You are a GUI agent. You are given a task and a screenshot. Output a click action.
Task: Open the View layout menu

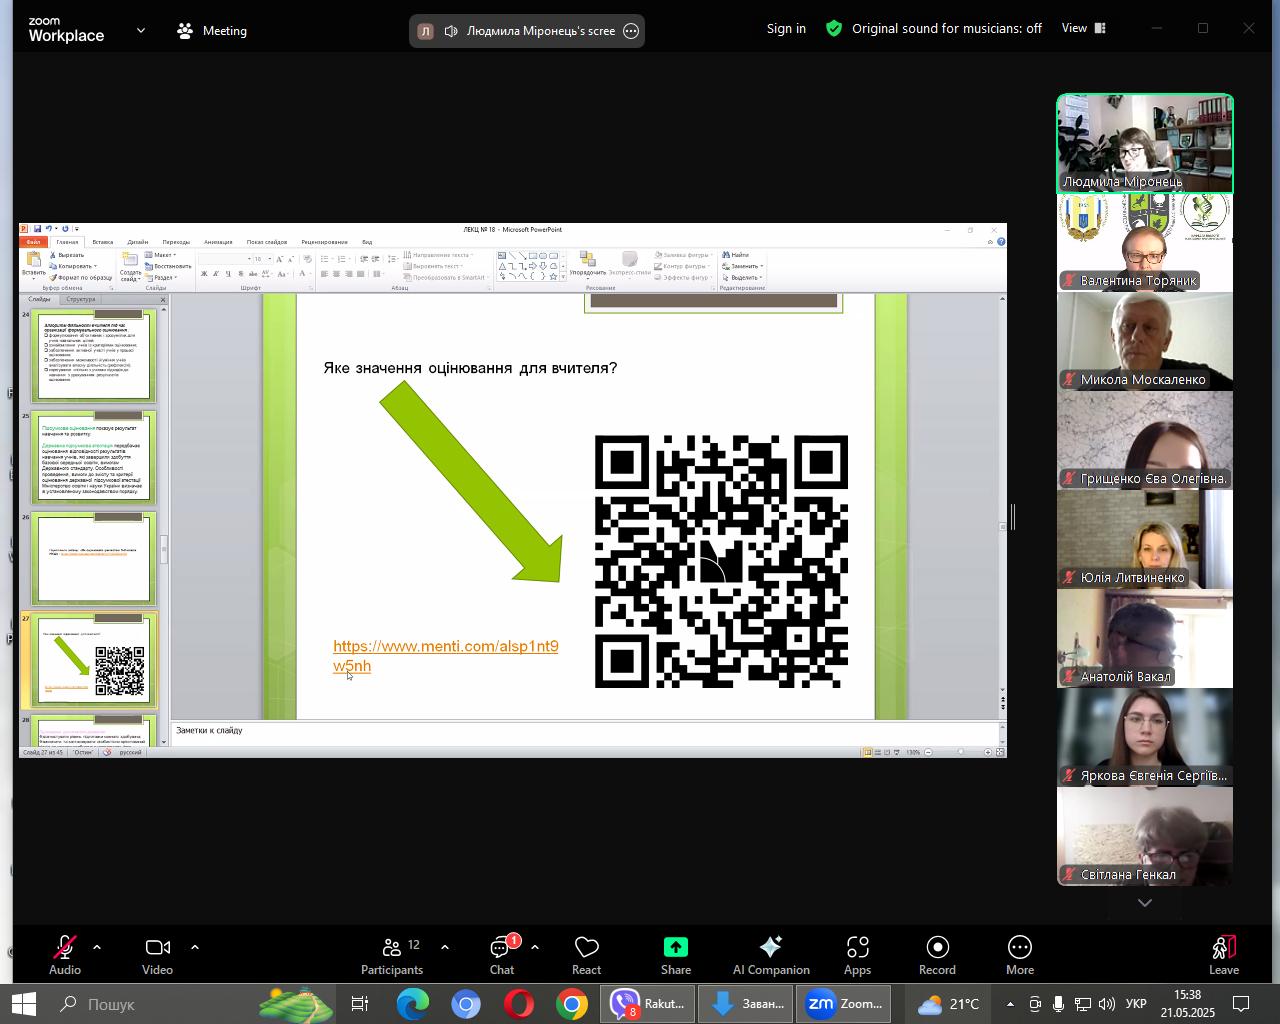[x=1084, y=28]
